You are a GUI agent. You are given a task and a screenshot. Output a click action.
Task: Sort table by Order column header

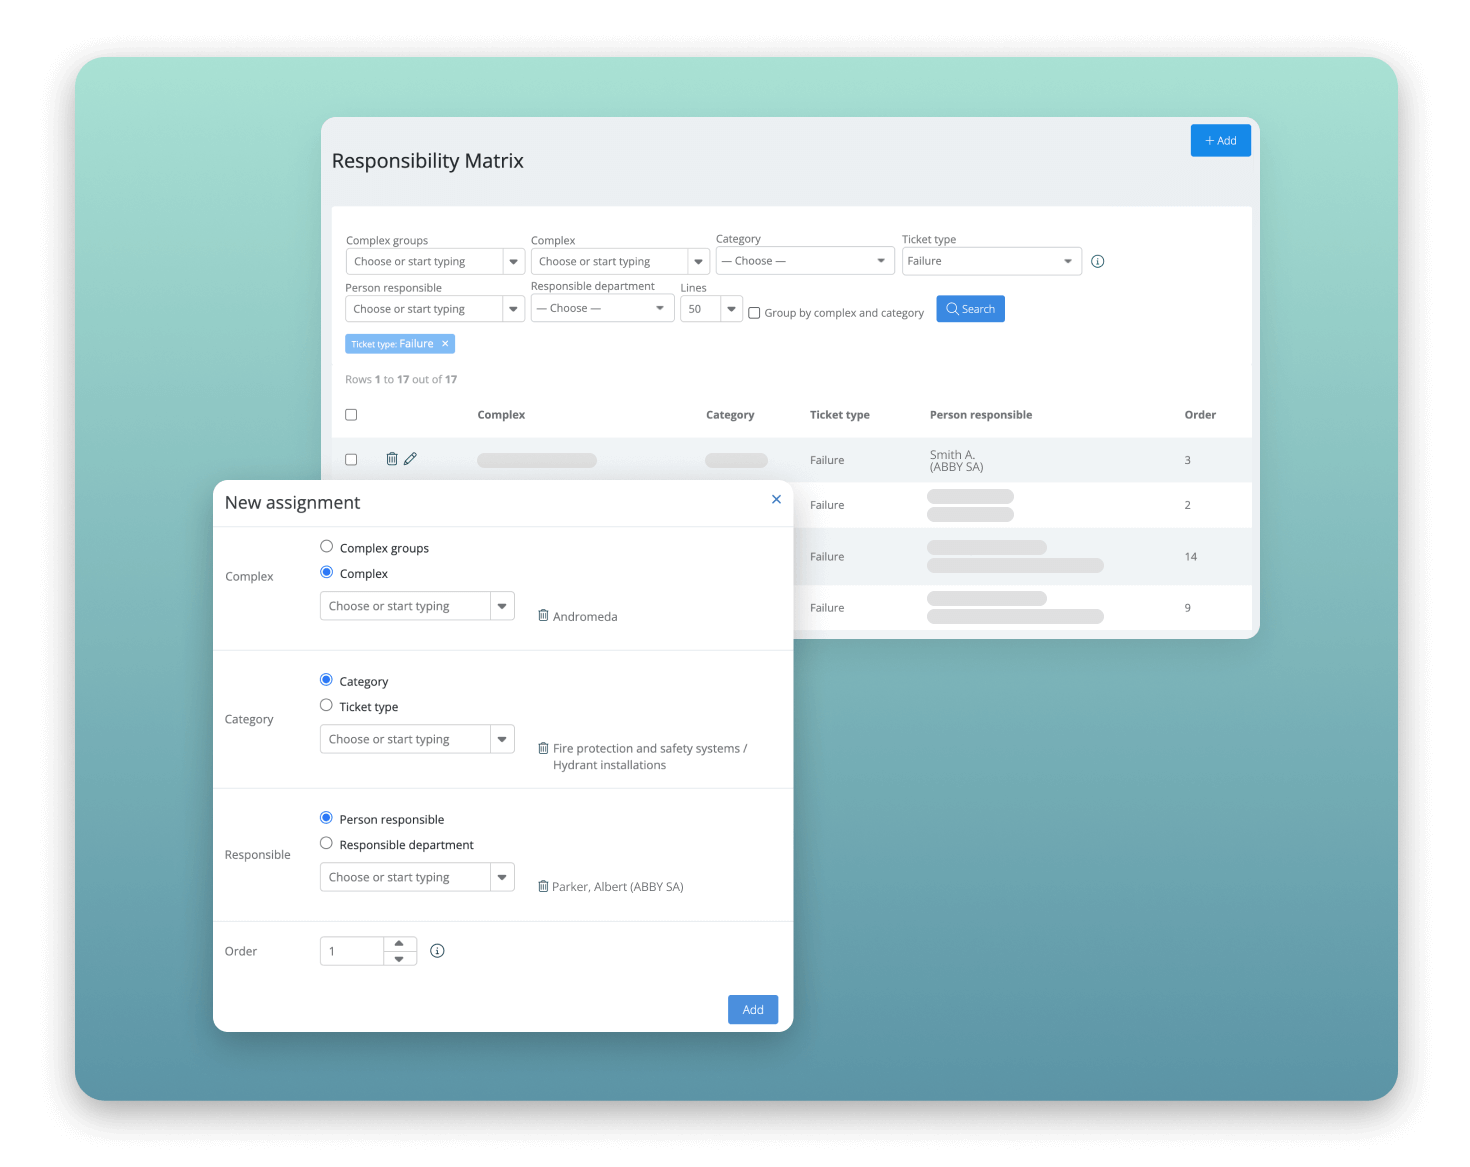pyautogui.click(x=1199, y=415)
